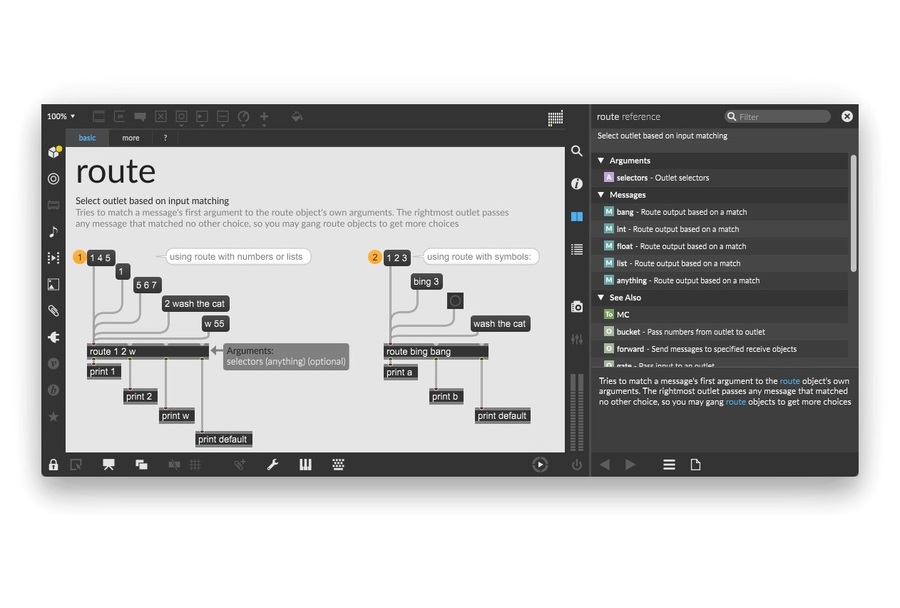900x608 pixels.
Task: Add a comment box from top toolbar
Action: click(140, 117)
